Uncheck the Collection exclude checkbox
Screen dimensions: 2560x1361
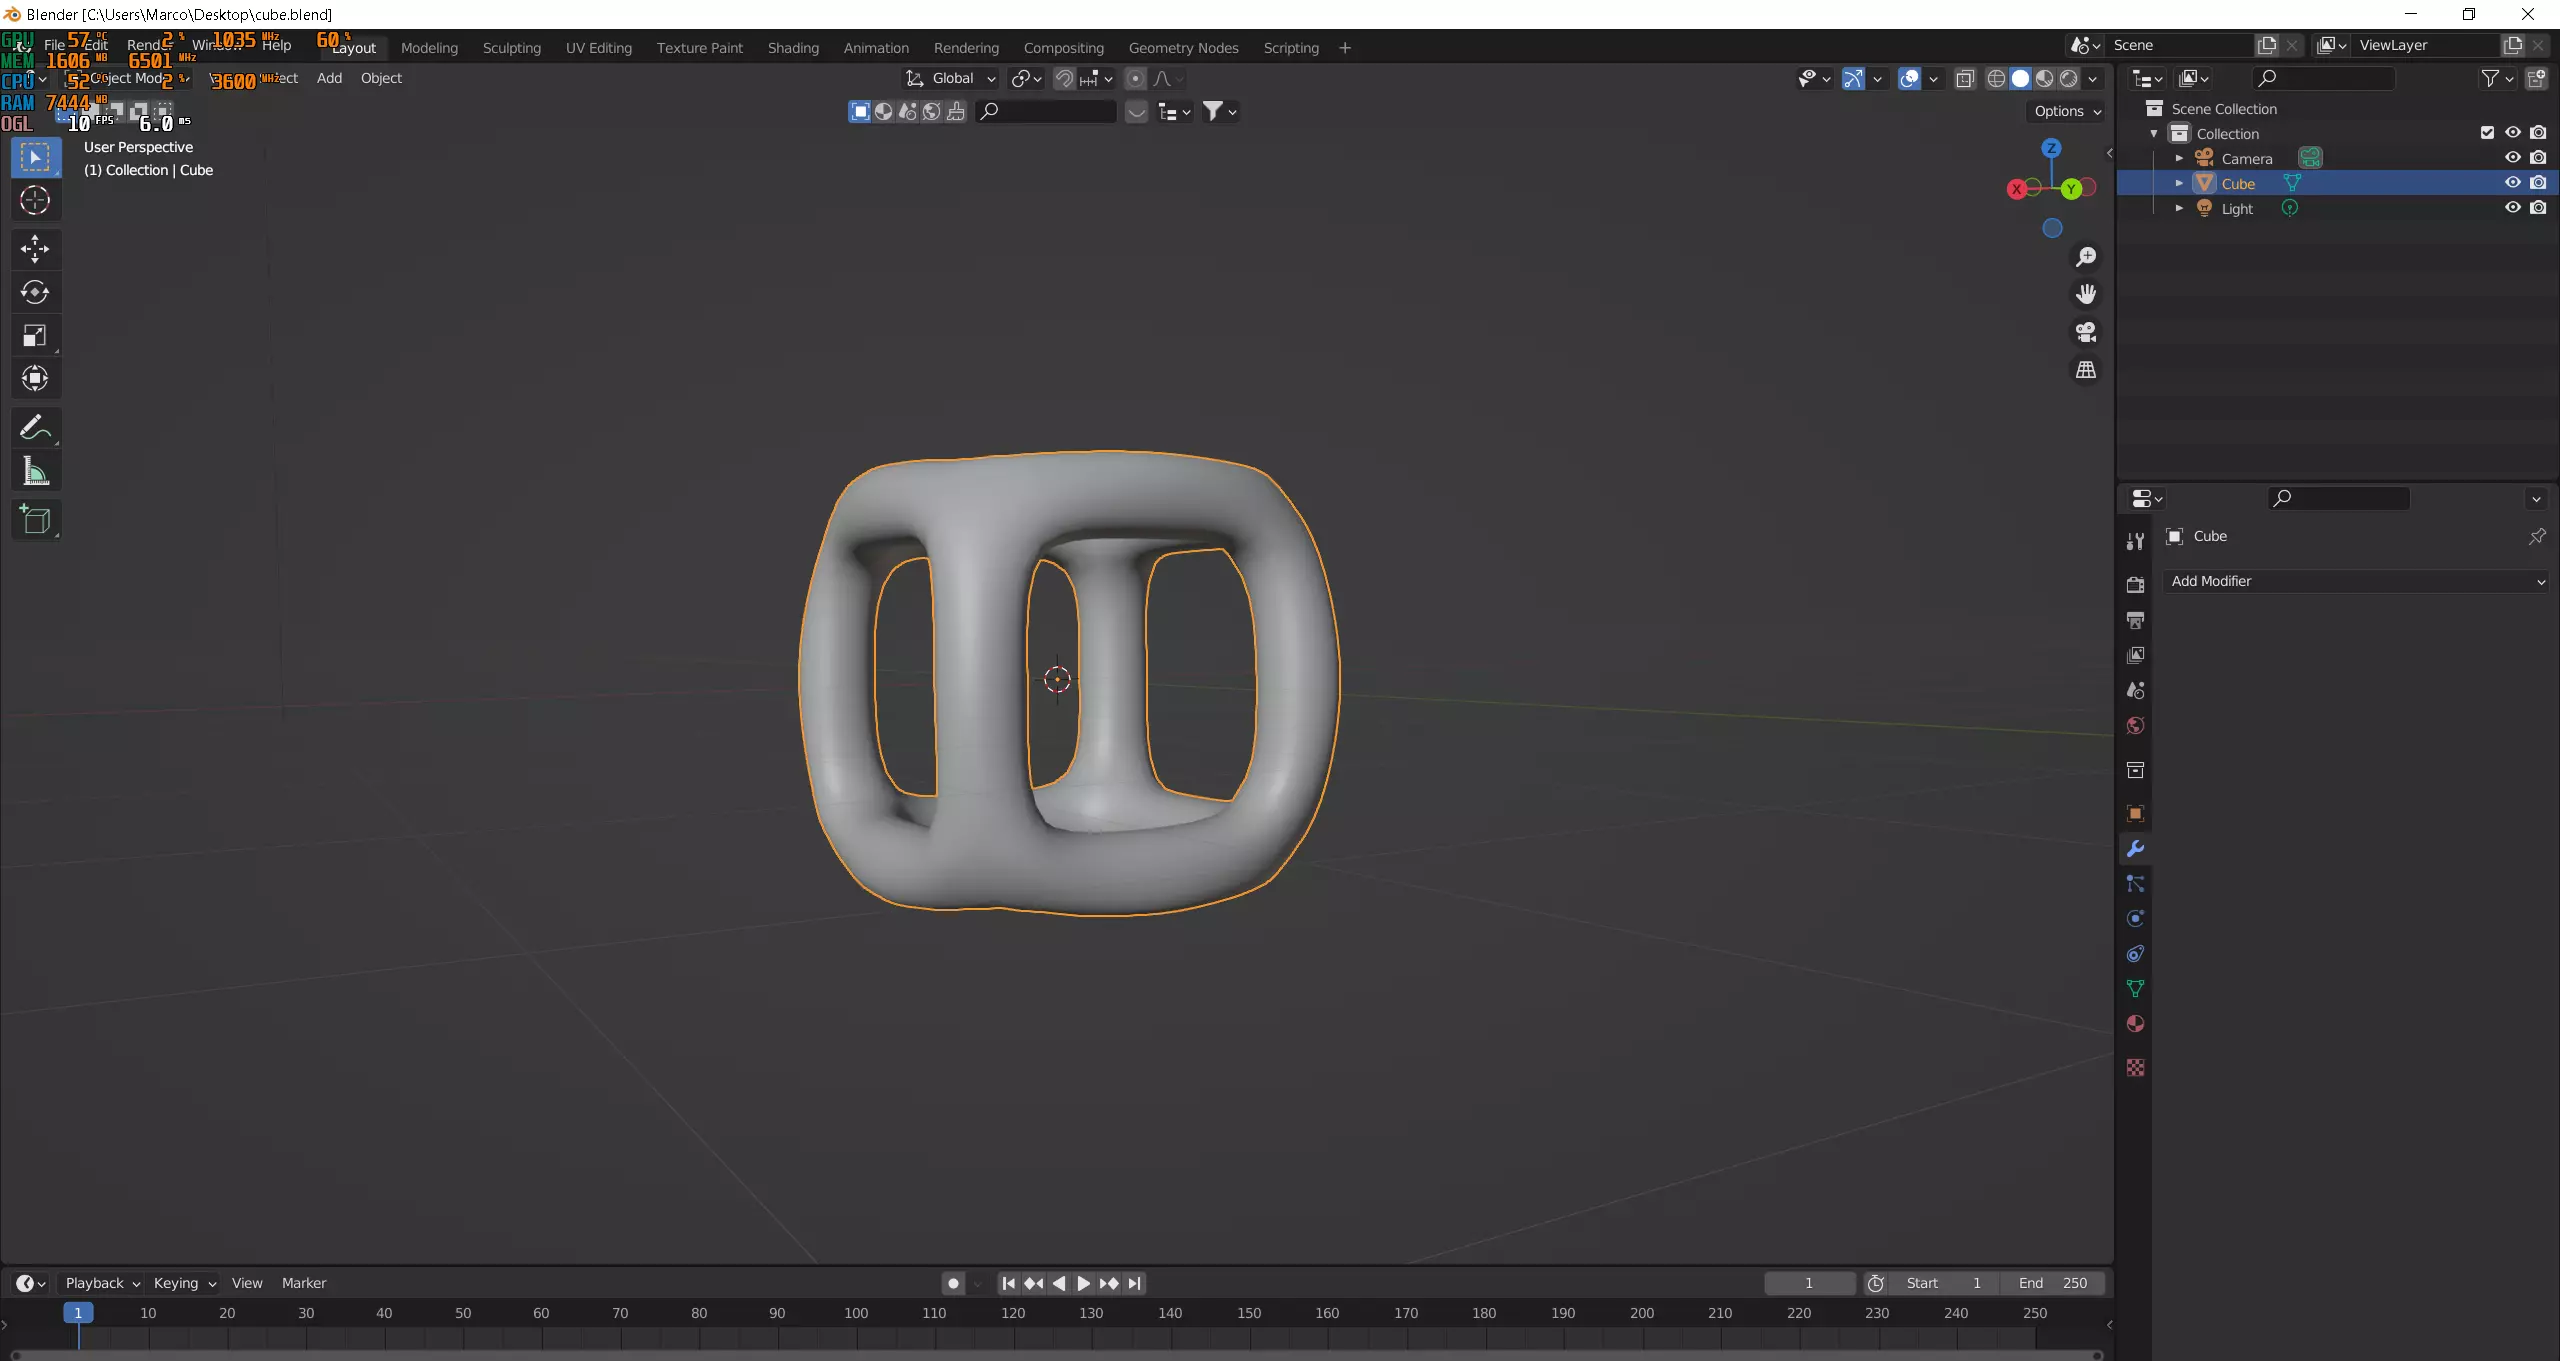click(2488, 133)
